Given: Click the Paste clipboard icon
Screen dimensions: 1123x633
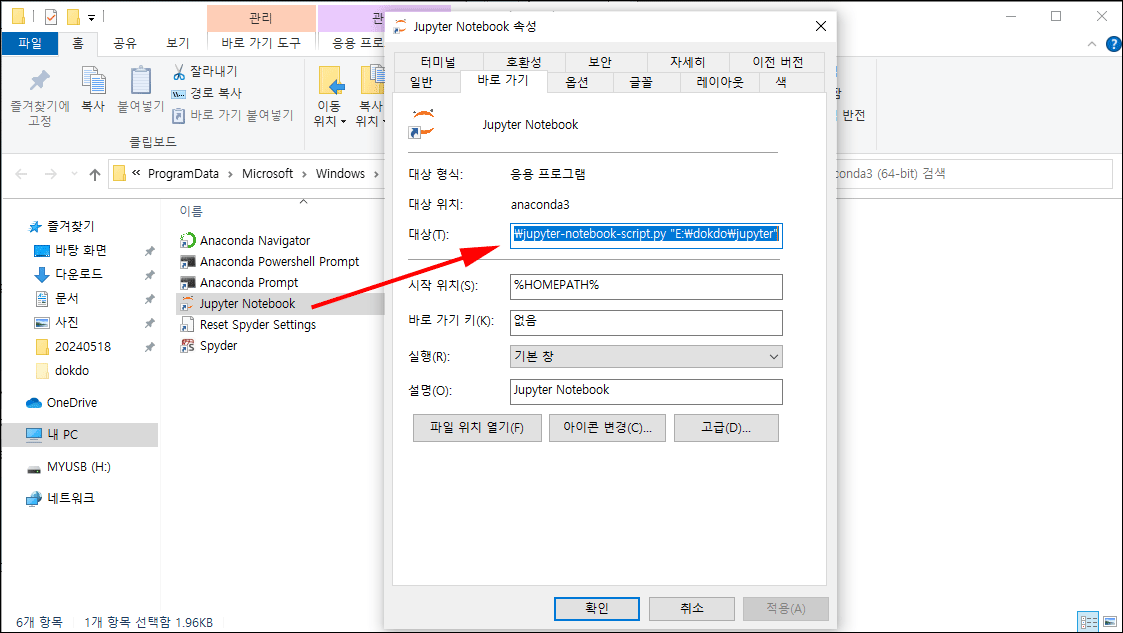Looking at the screenshot, I should 140,80.
